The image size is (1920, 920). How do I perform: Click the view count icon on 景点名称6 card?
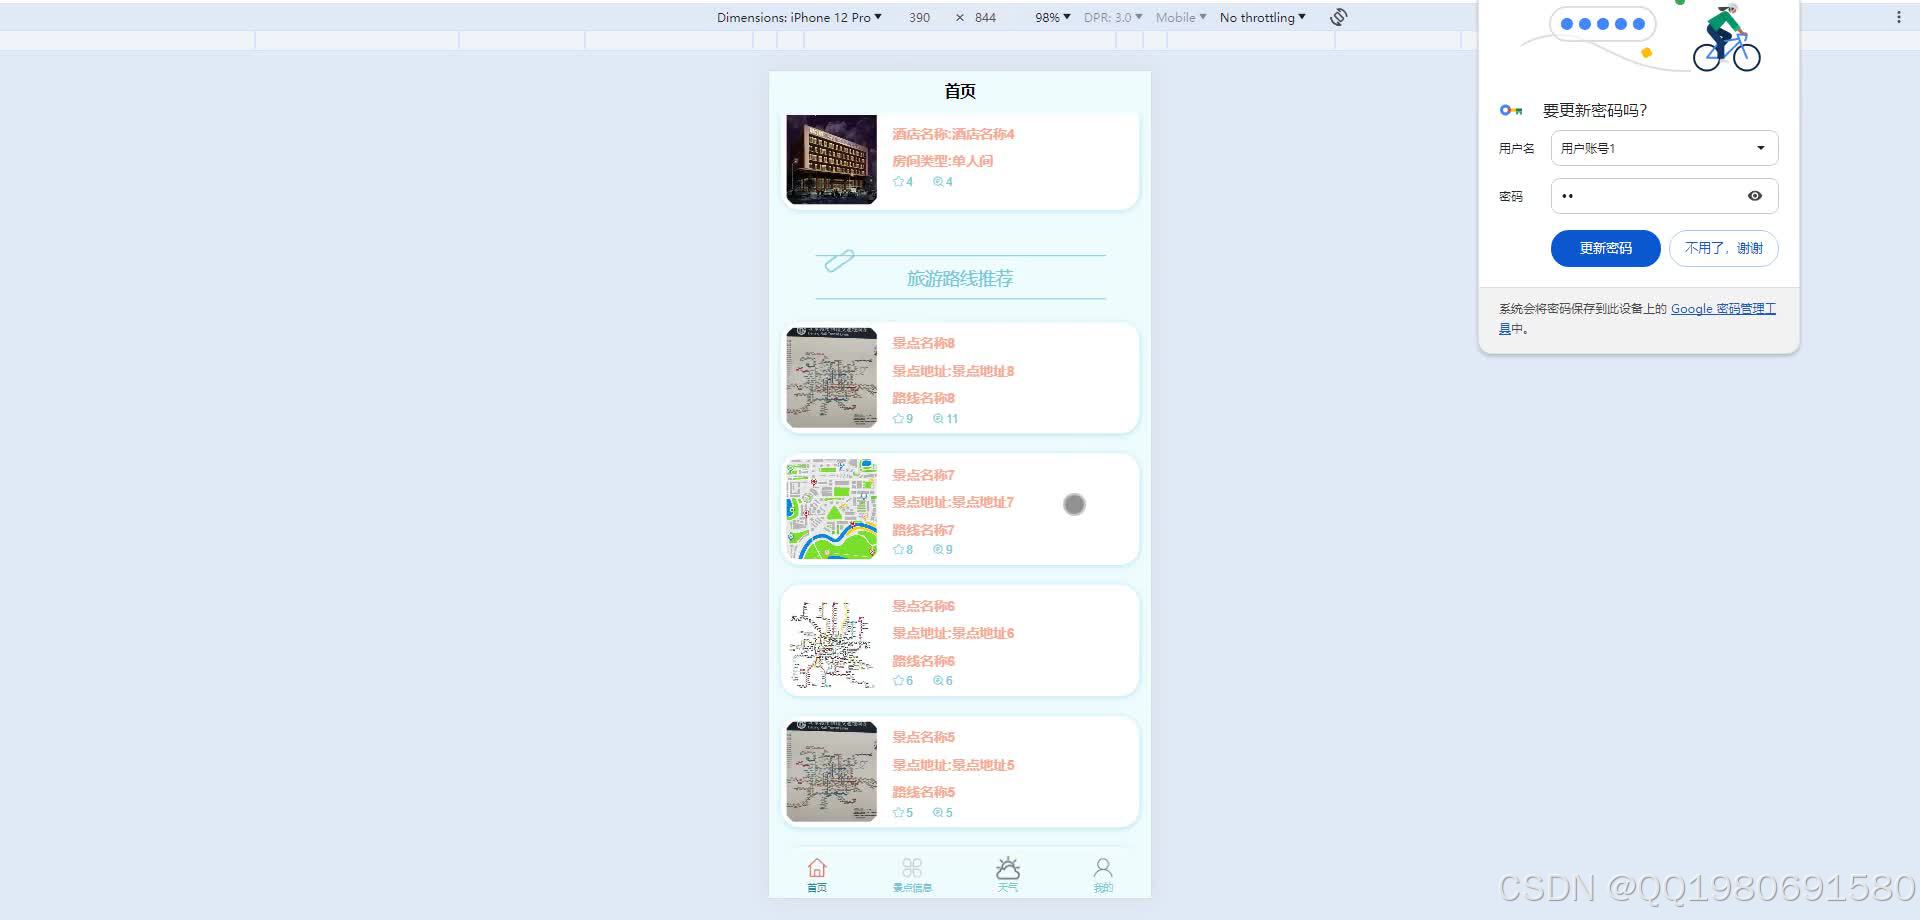[x=938, y=681]
